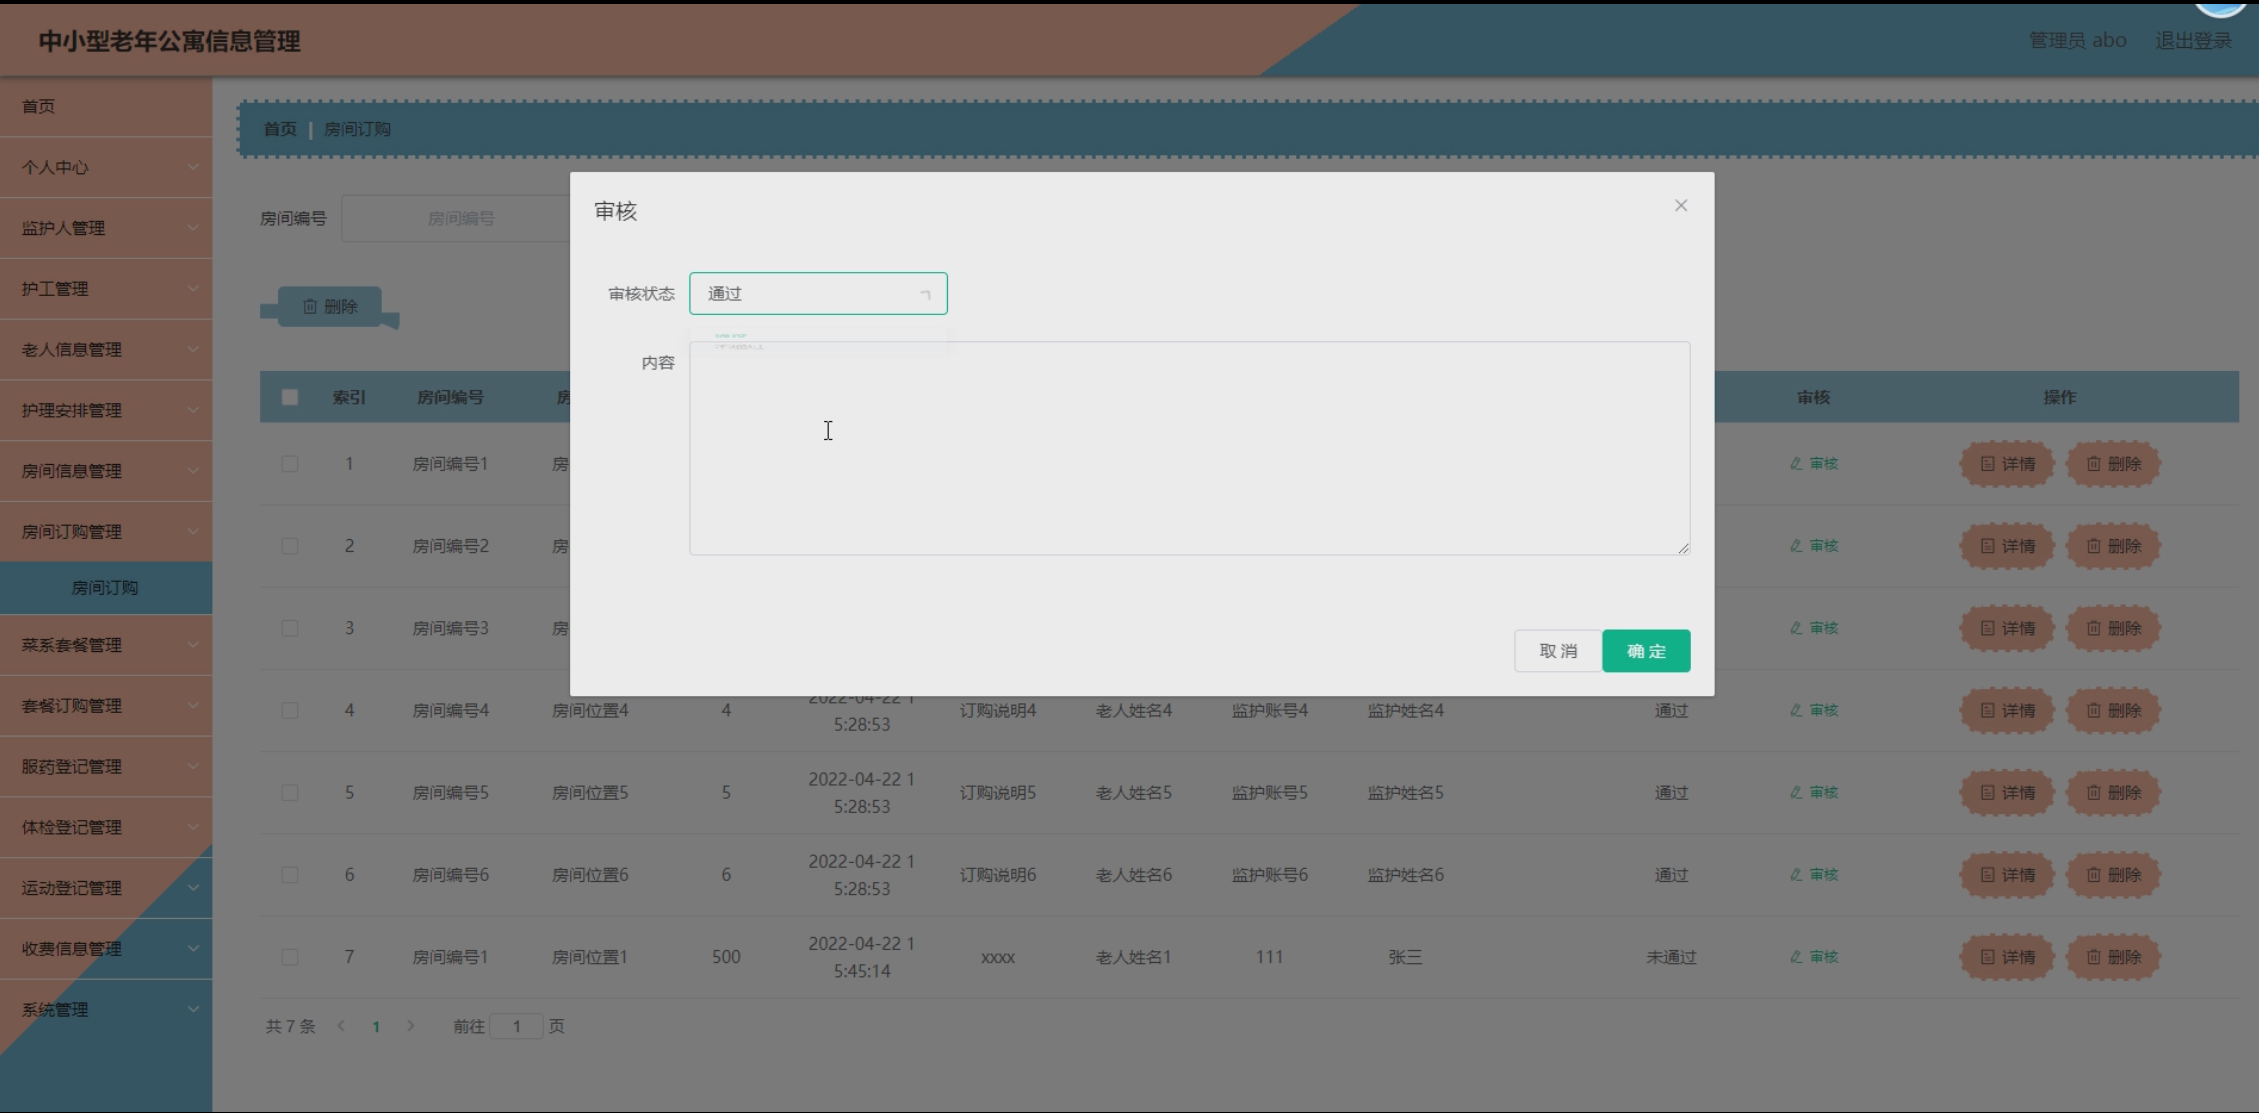Open the 审核状态 dropdown showing 通过
Viewport: 2259px width, 1113px height.
pyautogui.click(x=817, y=293)
